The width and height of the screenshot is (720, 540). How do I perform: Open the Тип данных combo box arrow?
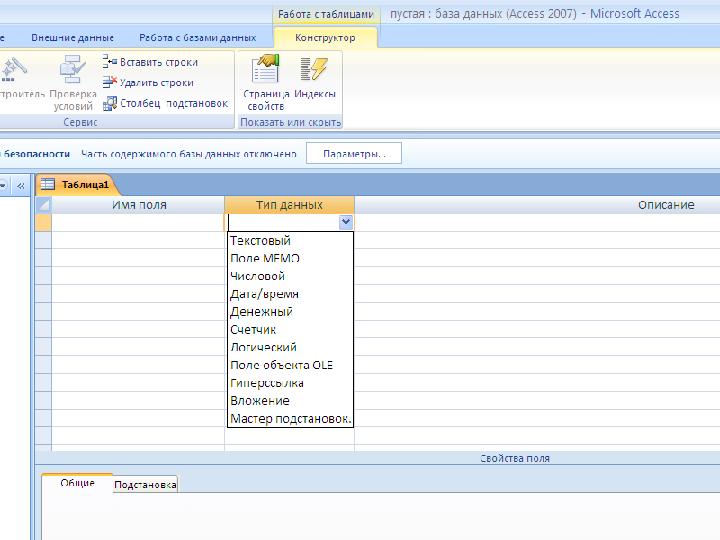point(346,222)
